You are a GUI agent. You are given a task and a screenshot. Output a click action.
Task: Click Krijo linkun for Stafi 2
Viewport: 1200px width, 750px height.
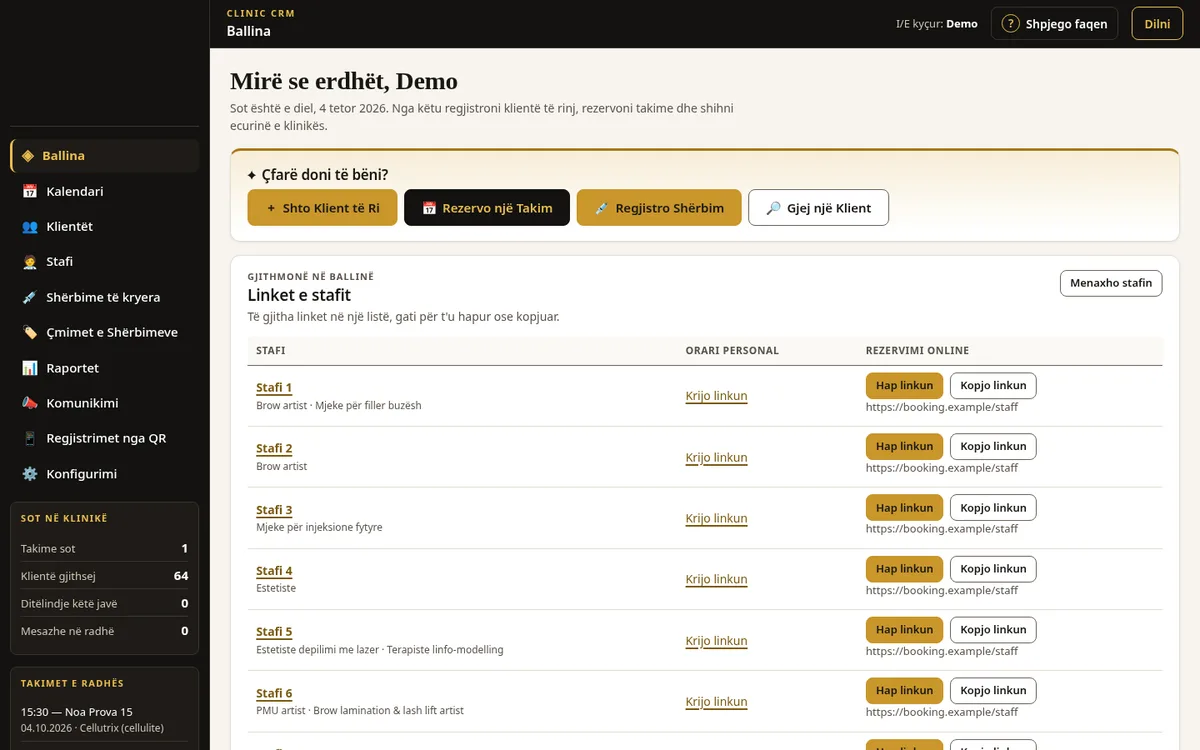click(x=716, y=457)
